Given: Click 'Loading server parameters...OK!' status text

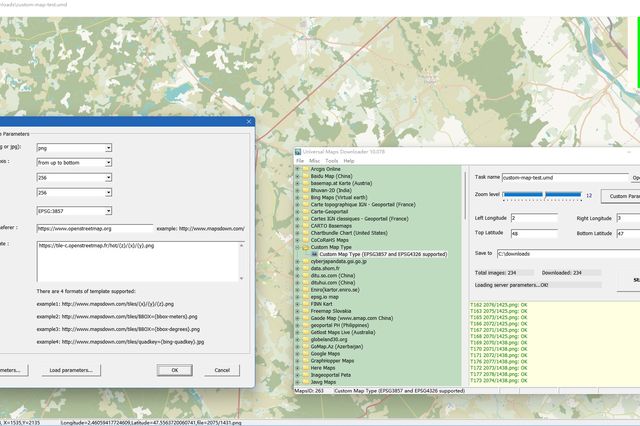Looking at the screenshot, I should click(511, 285).
